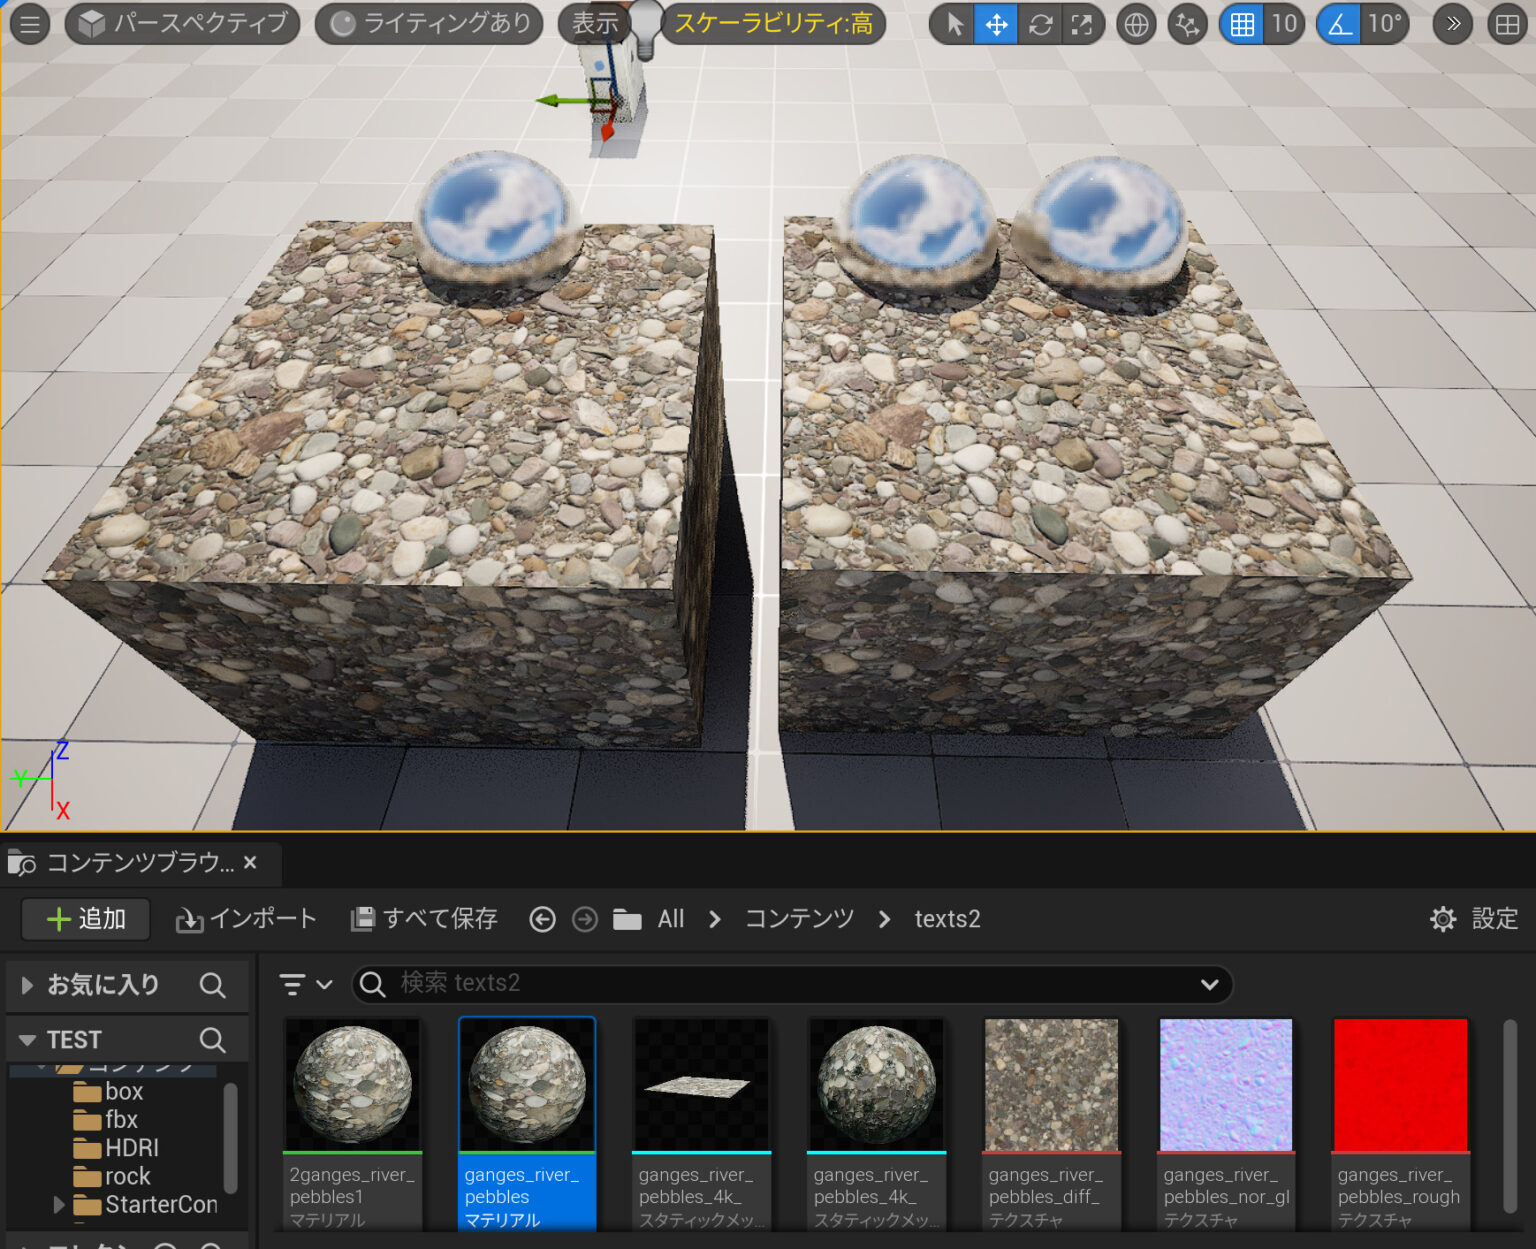The image size is (1536, 1249).
Task: Select the red ganges_river_pebbles_rough texture
Action: [x=1399, y=1085]
